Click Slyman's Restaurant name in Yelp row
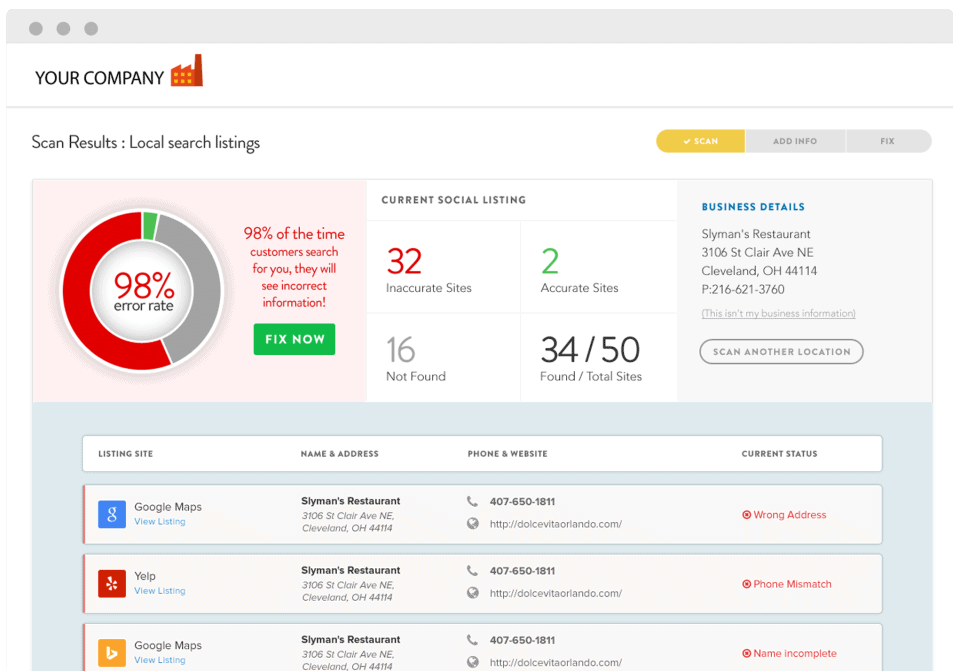Image resolution: width=960 pixels, height=671 pixels. (350, 570)
